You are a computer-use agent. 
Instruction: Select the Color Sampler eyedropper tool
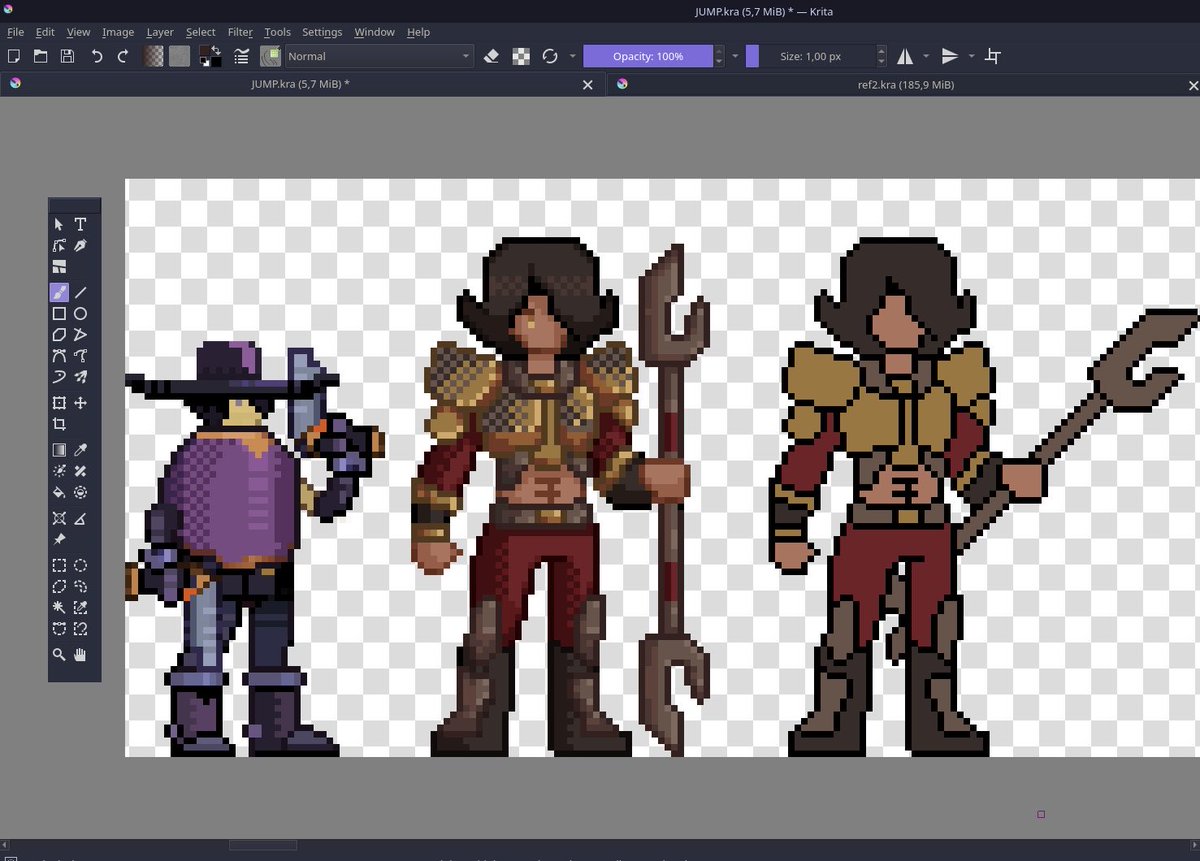point(80,450)
